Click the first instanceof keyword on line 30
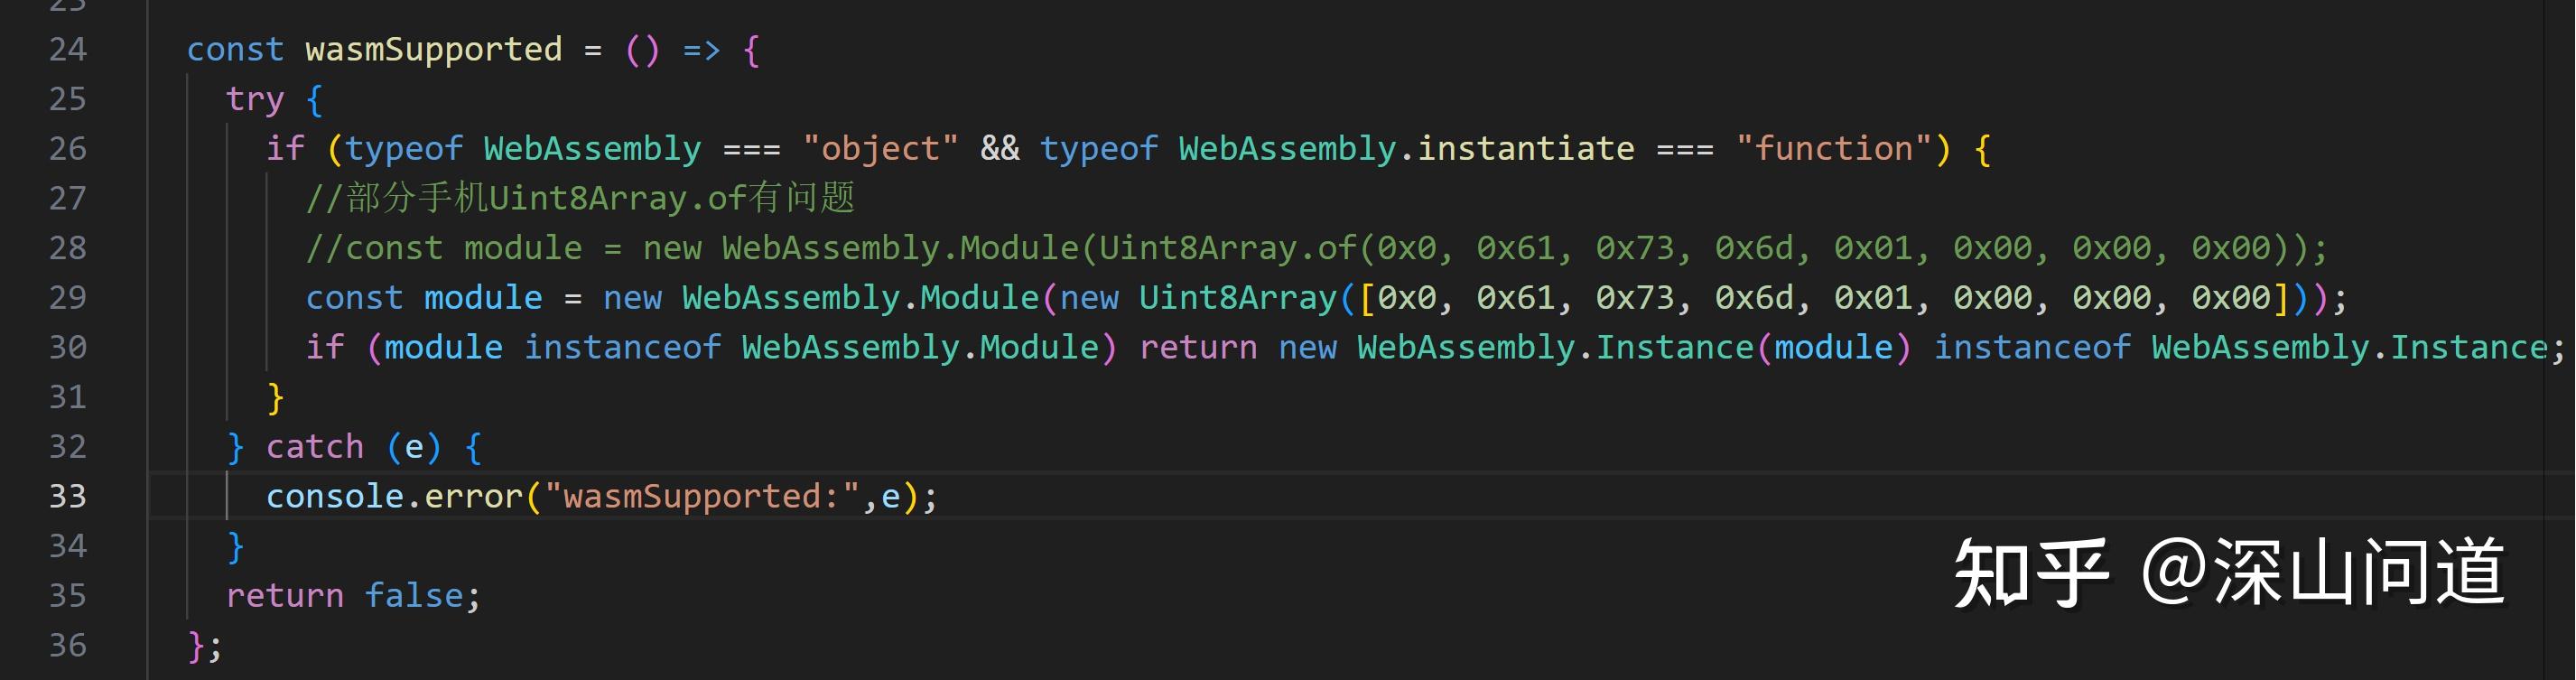Screen dimensions: 2576x680 click(x=622, y=347)
